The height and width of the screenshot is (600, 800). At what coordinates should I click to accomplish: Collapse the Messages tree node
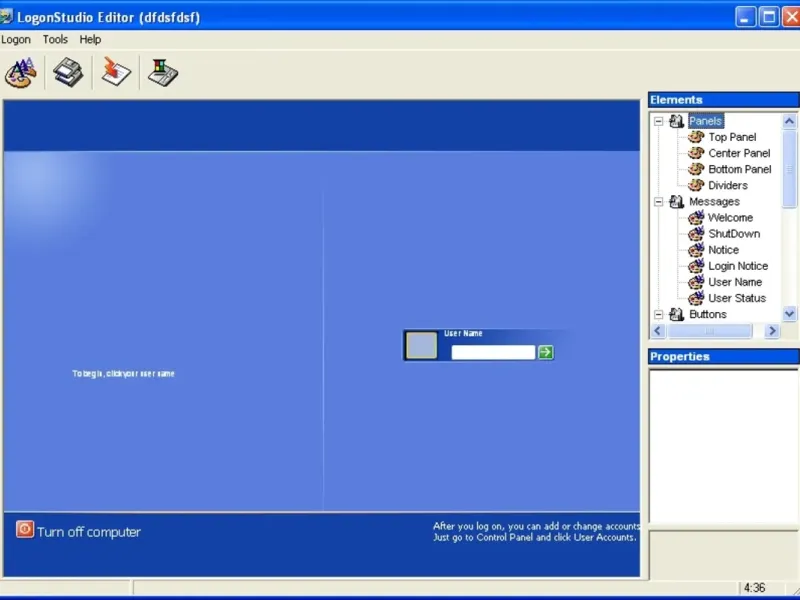[x=659, y=202]
